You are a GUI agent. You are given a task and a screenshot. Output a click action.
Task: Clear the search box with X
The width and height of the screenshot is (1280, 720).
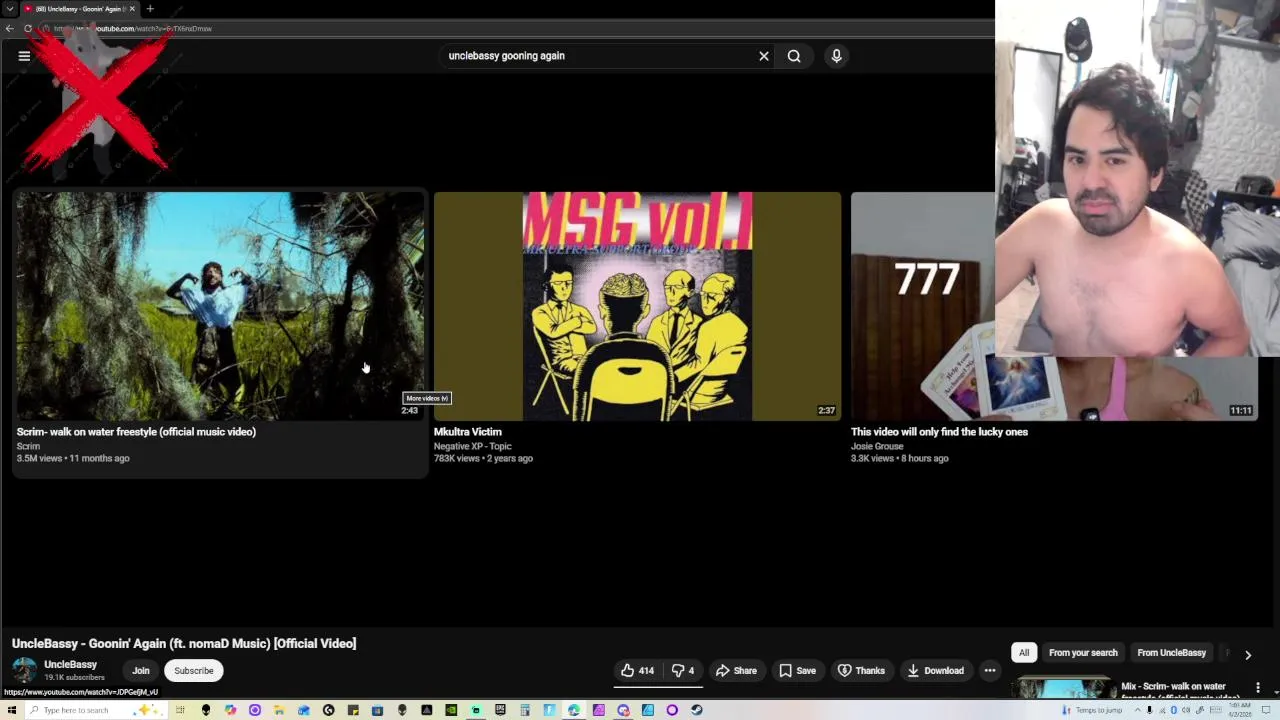click(x=764, y=56)
